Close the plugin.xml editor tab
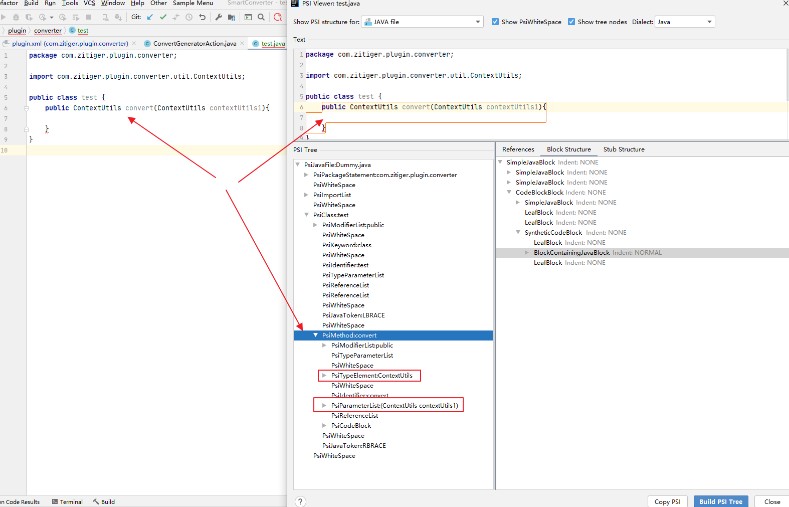Image resolution: width=789 pixels, height=507 pixels. tap(134, 43)
